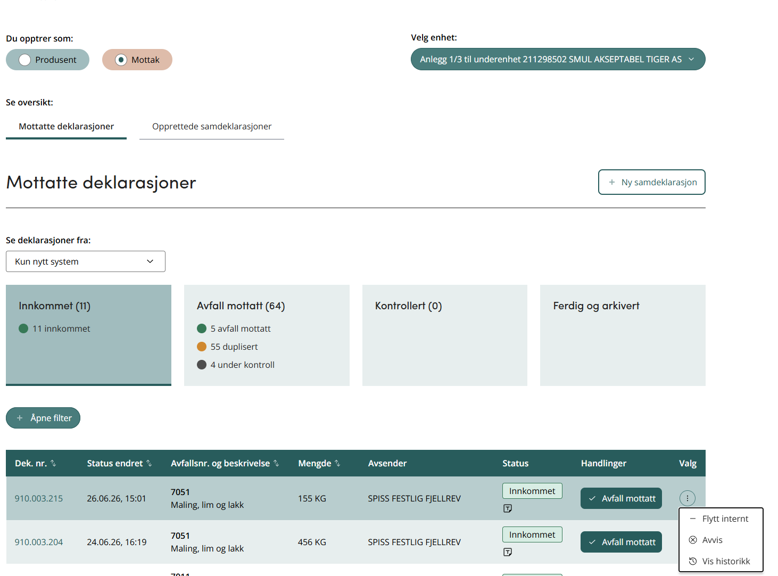Choose Vis historikk from options menu
The height and width of the screenshot is (576, 778).
[x=720, y=562]
